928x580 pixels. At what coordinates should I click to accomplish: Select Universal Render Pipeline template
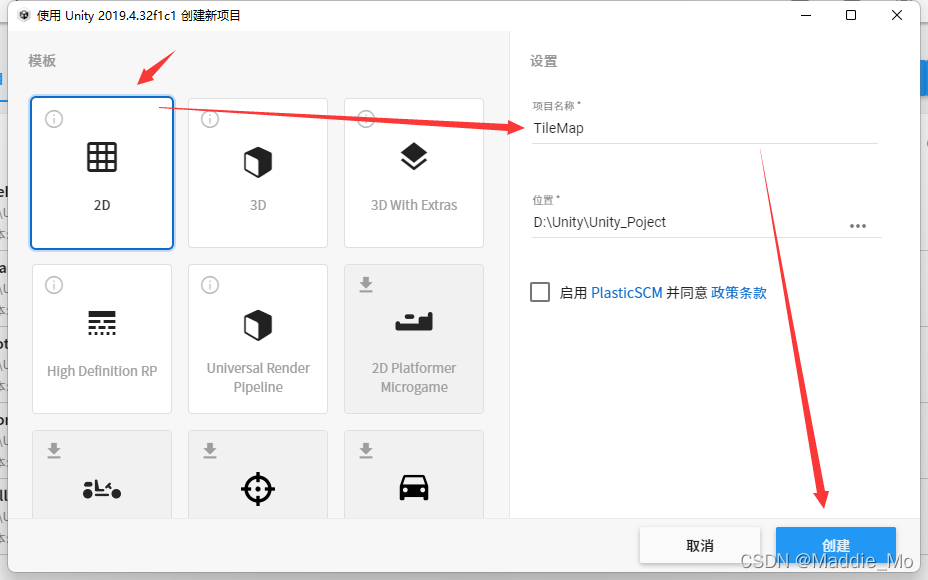[257, 339]
